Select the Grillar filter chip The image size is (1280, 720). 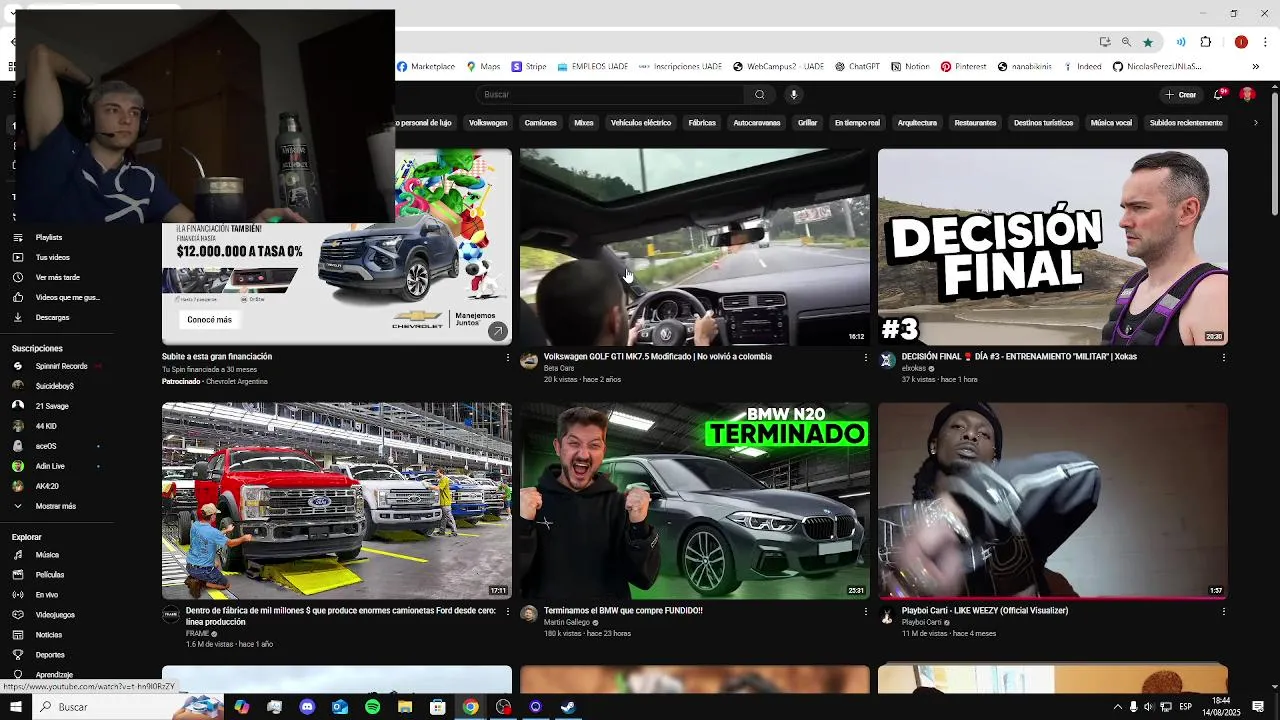[x=808, y=123]
